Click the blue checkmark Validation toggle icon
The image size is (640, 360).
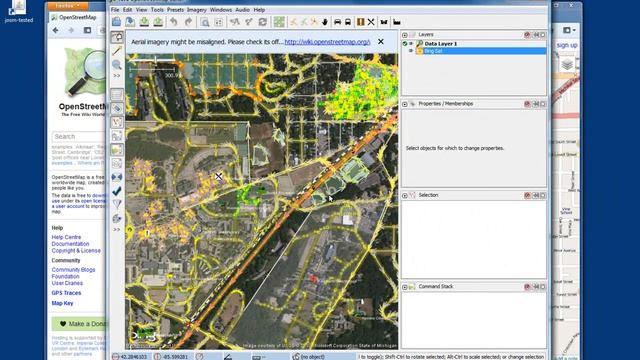[x=117, y=191]
